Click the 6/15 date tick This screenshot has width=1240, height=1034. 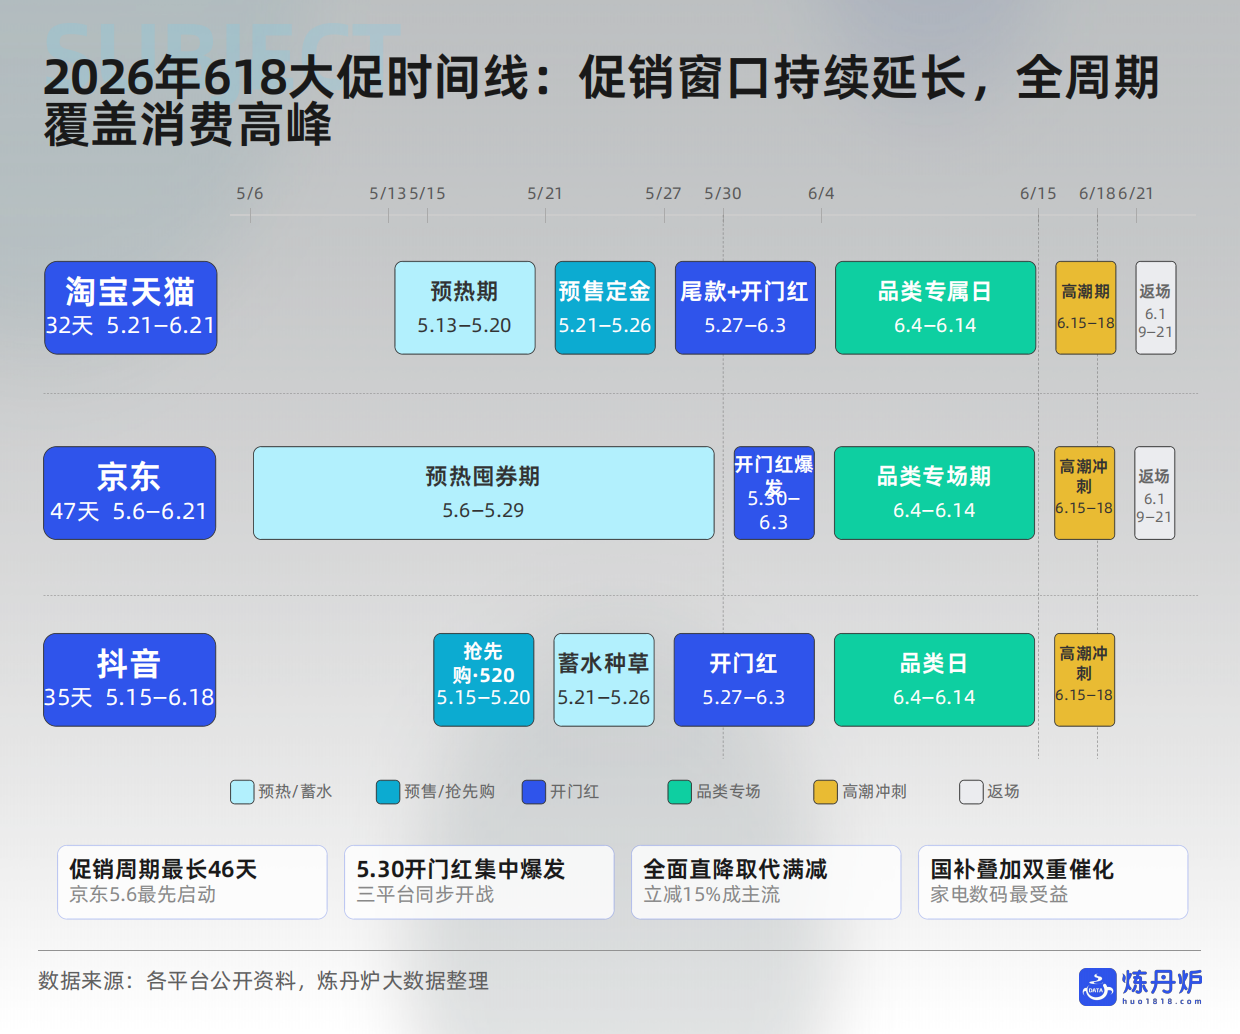pyautogui.click(x=1038, y=193)
